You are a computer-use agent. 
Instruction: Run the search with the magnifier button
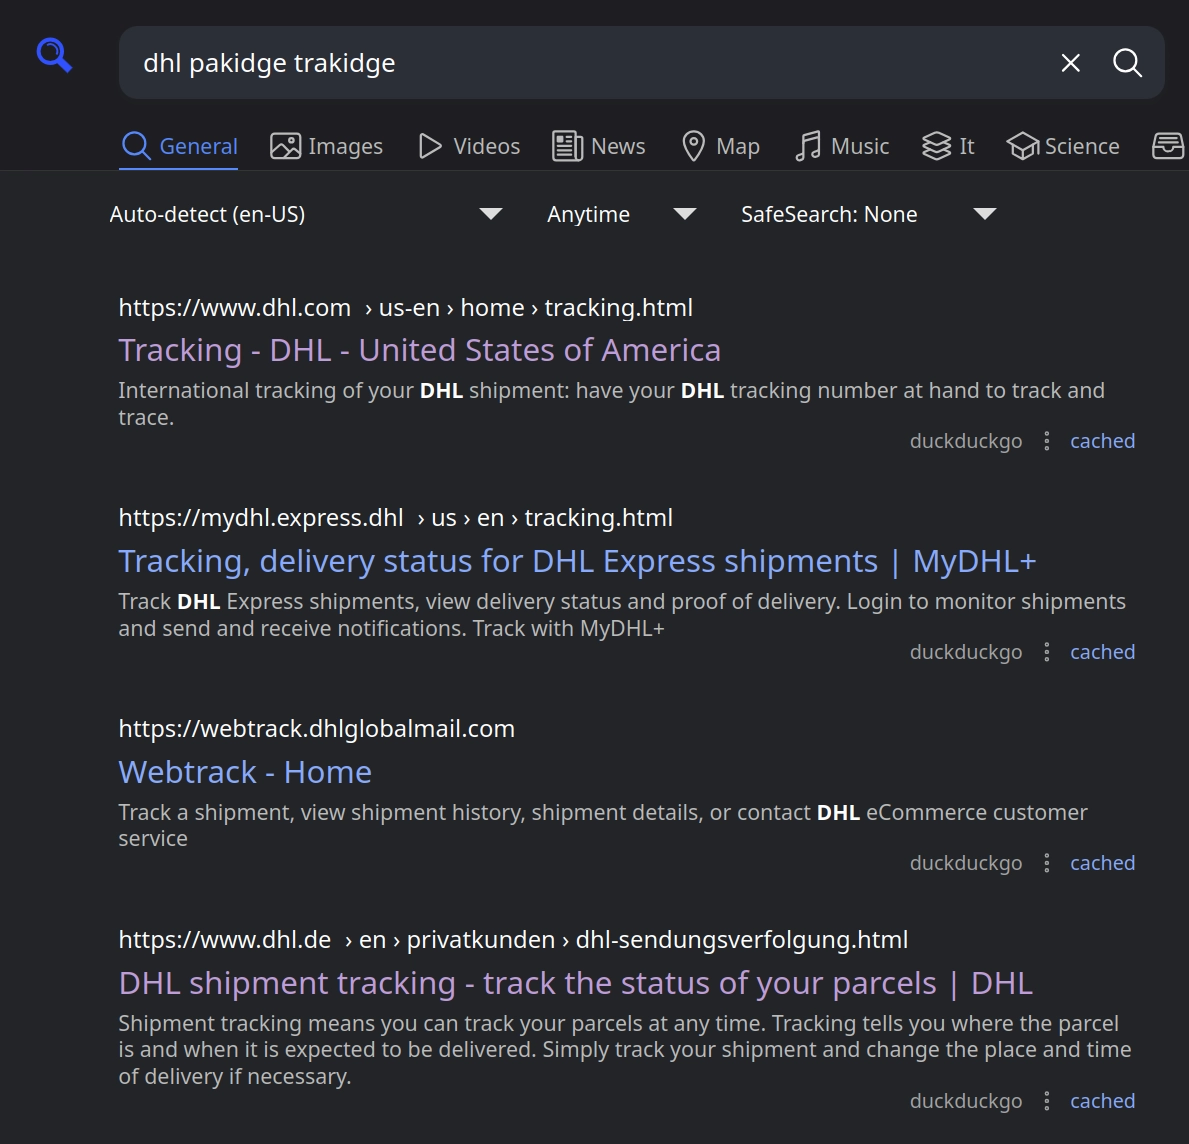click(x=1127, y=63)
